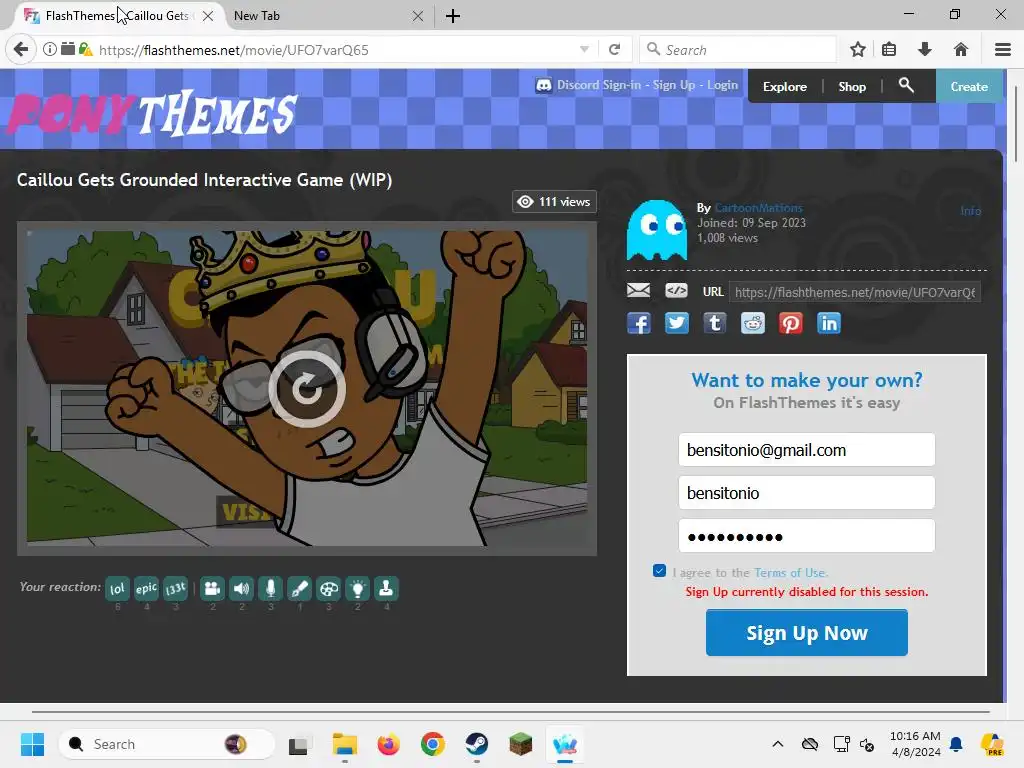Screen dimensions: 1024x768
Task: Bookmark this page with the star icon
Action: tap(858, 50)
